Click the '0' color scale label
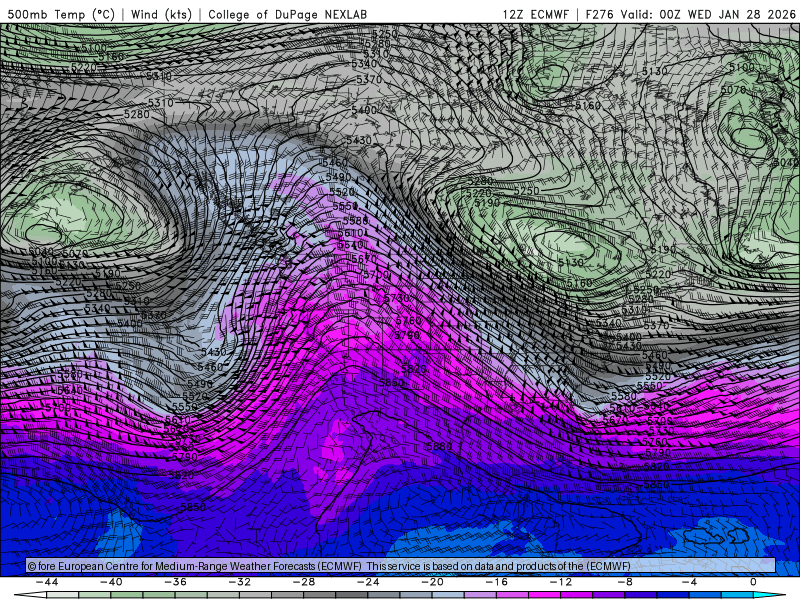Image resolution: width=800 pixels, height=600 pixels. point(754,582)
